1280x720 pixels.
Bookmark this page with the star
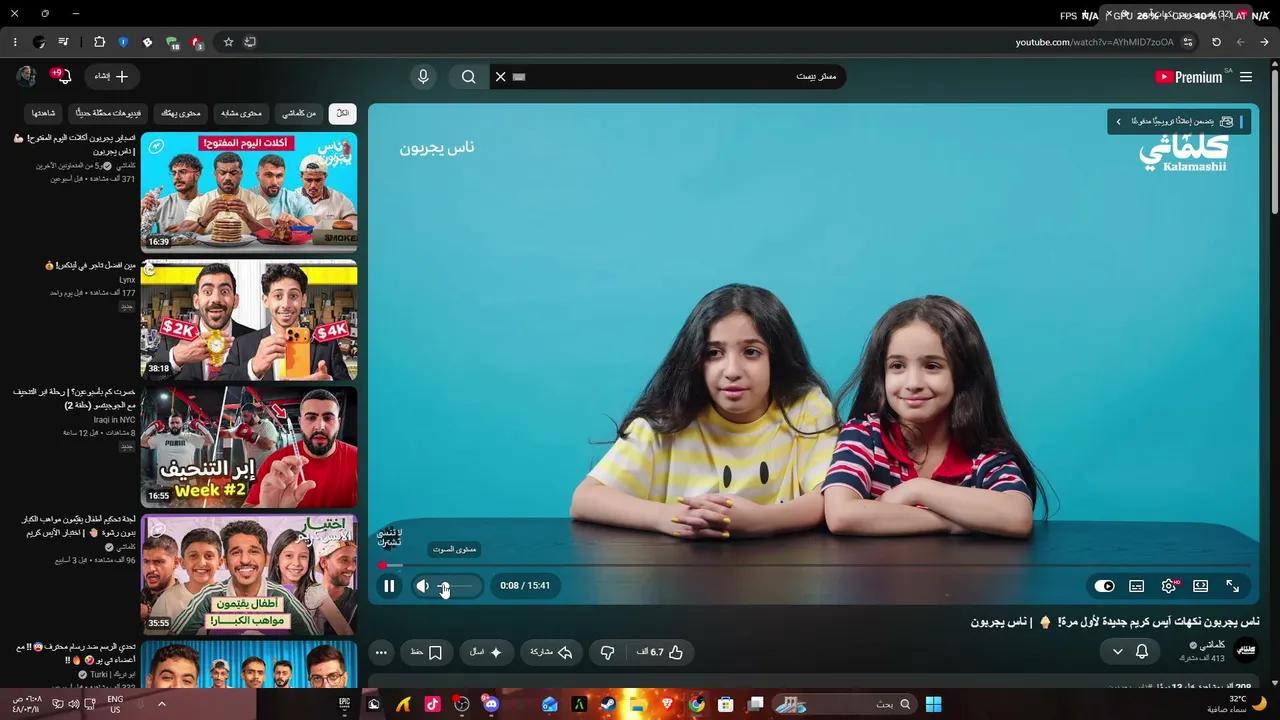pyautogui.click(x=228, y=42)
